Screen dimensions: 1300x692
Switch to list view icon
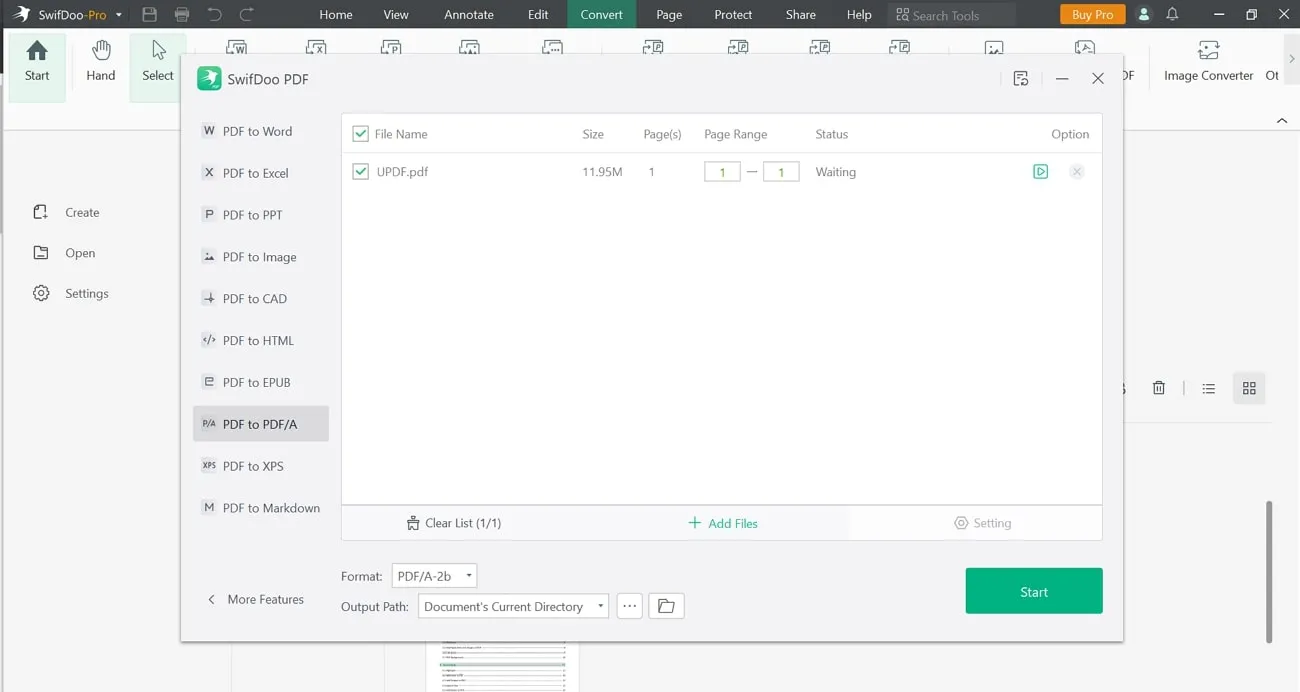pyautogui.click(x=1208, y=388)
